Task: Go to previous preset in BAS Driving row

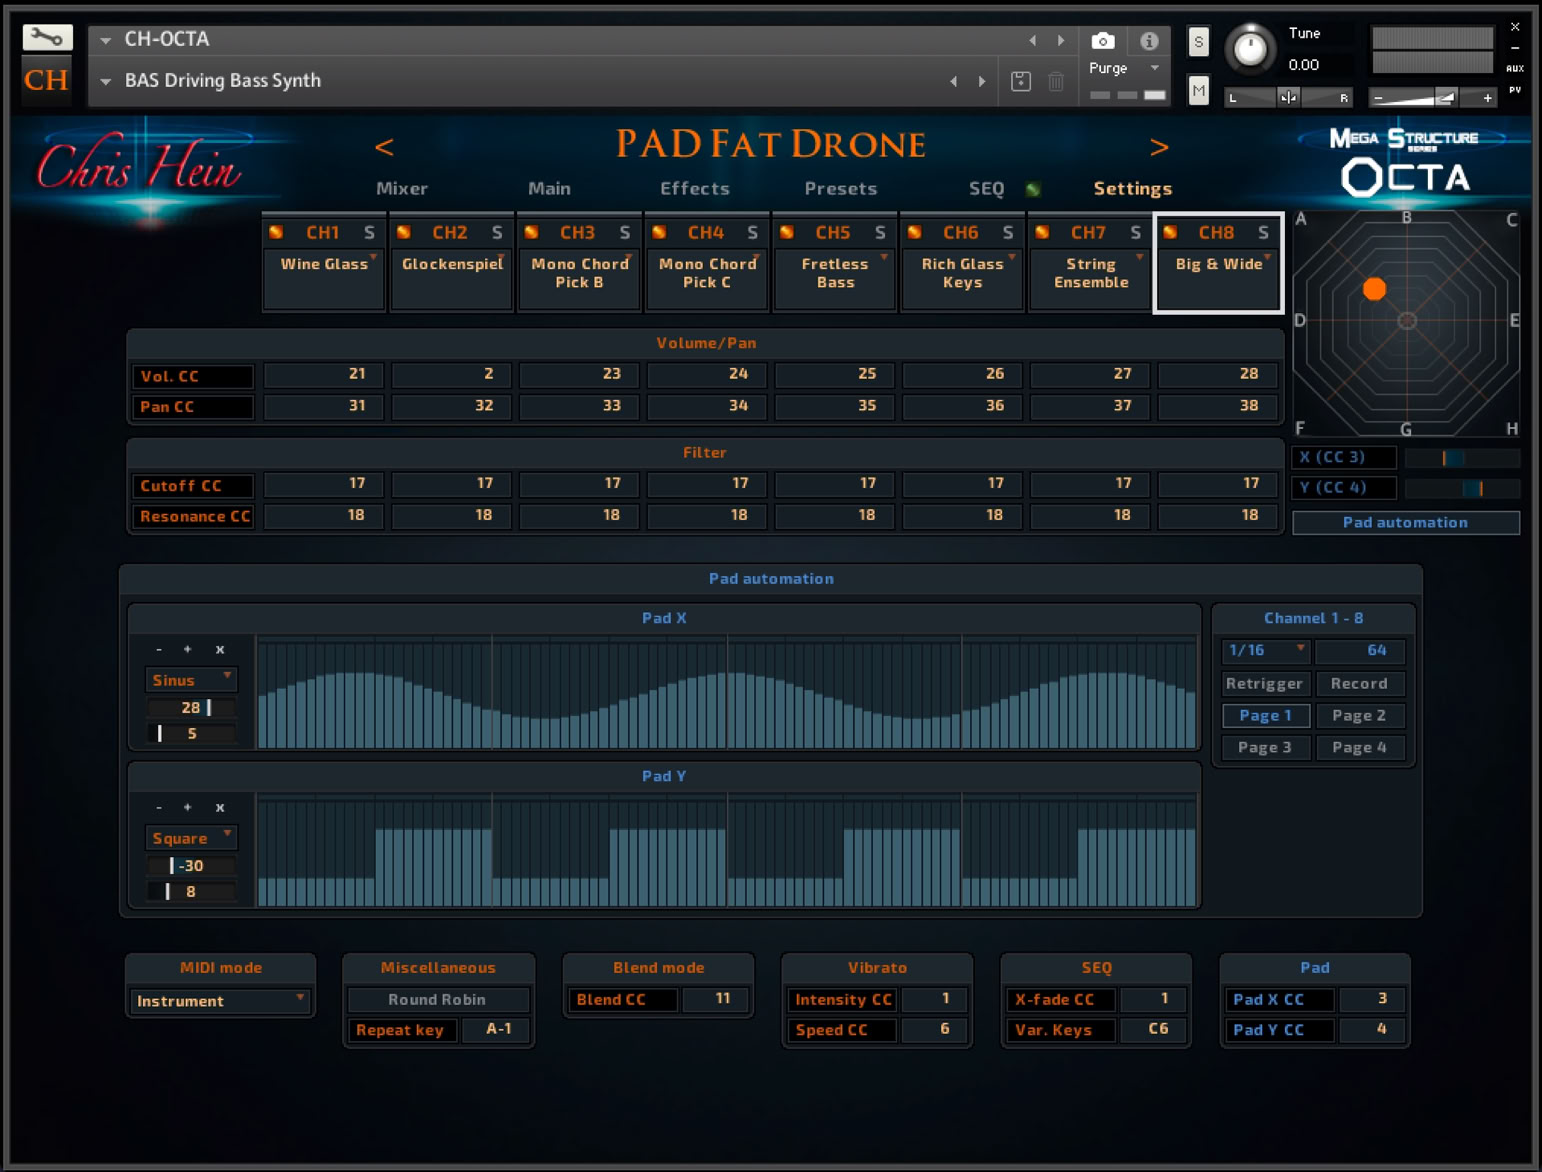Action: tap(953, 82)
